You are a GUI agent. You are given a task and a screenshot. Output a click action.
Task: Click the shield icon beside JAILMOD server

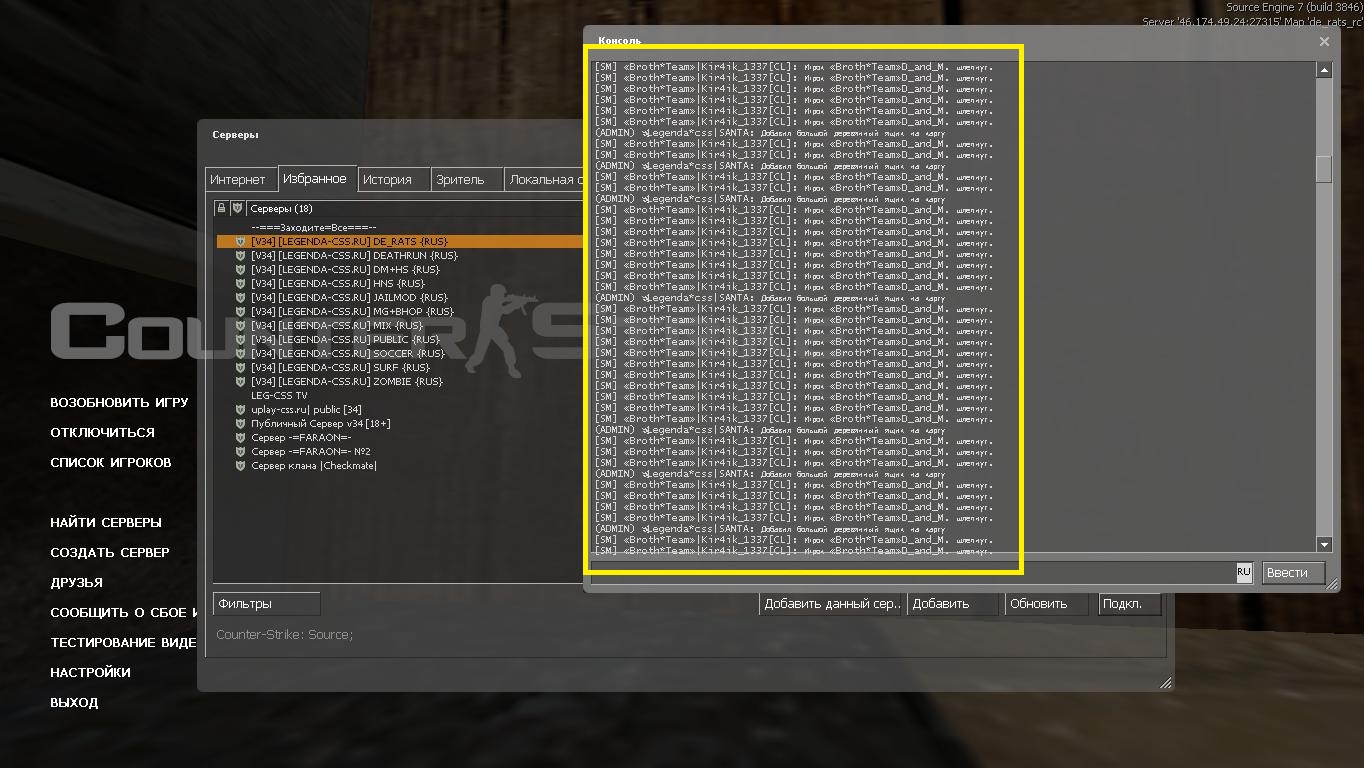(x=240, y=297)
